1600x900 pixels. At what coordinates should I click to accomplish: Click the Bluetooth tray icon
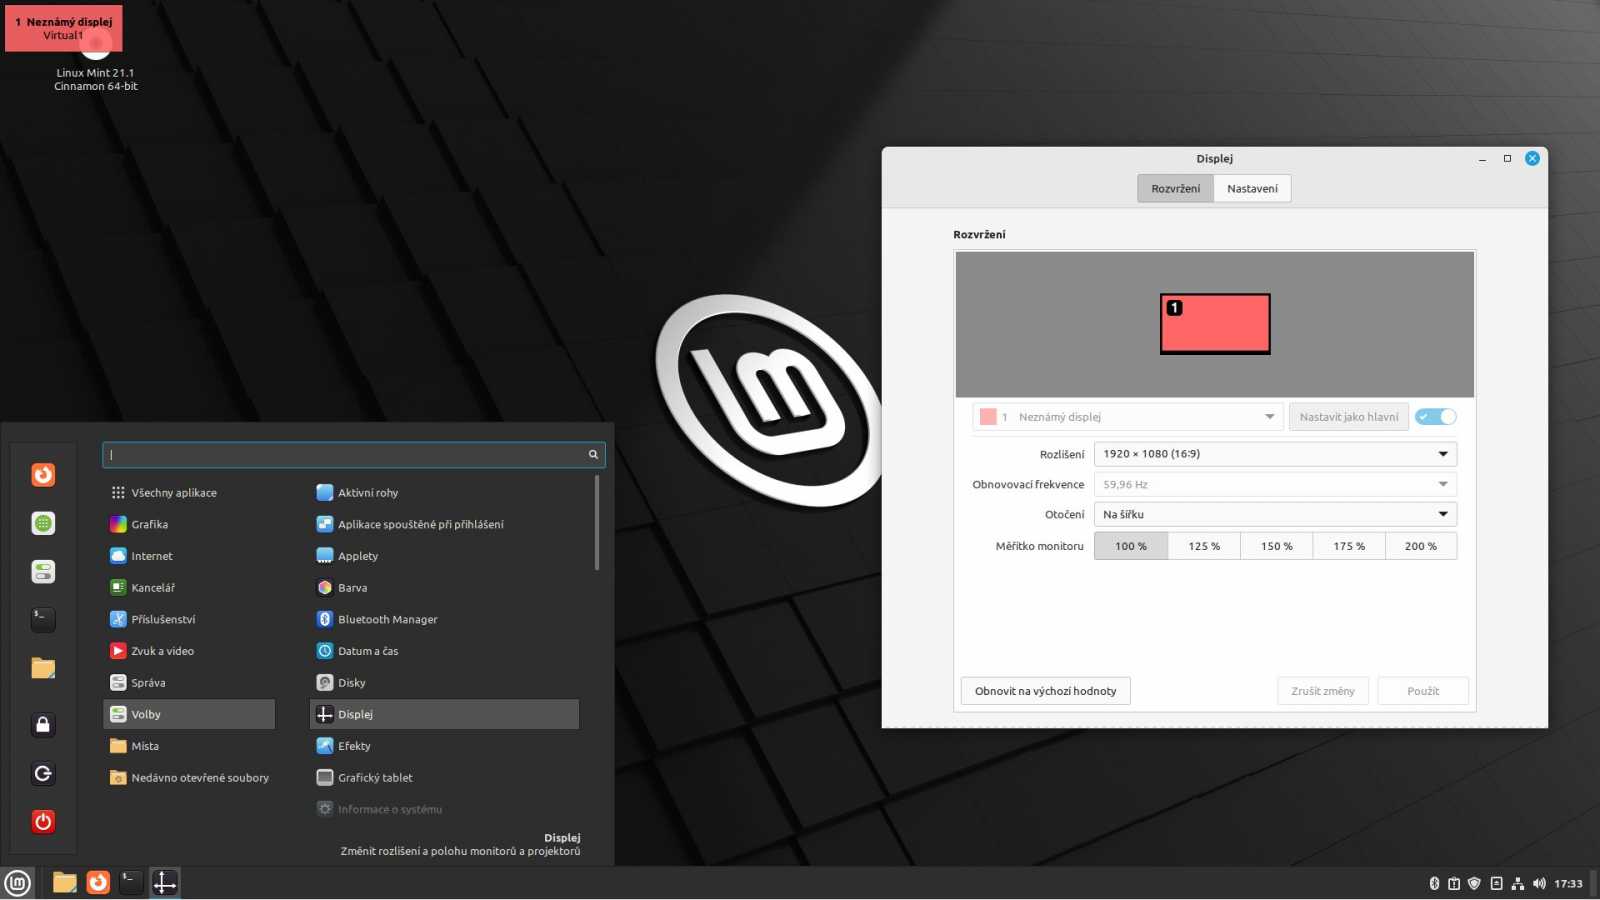[x=1434, y=884]
